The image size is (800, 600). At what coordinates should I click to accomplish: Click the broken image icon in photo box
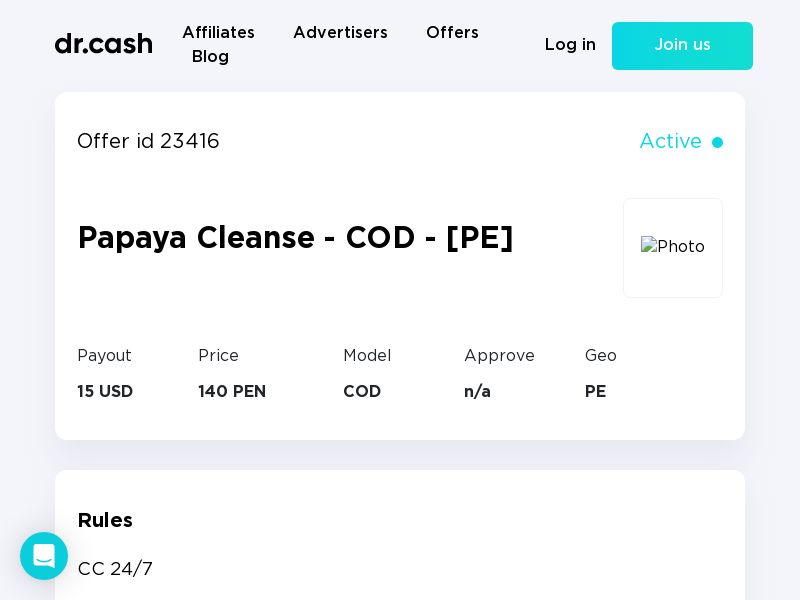pos(651,247)
